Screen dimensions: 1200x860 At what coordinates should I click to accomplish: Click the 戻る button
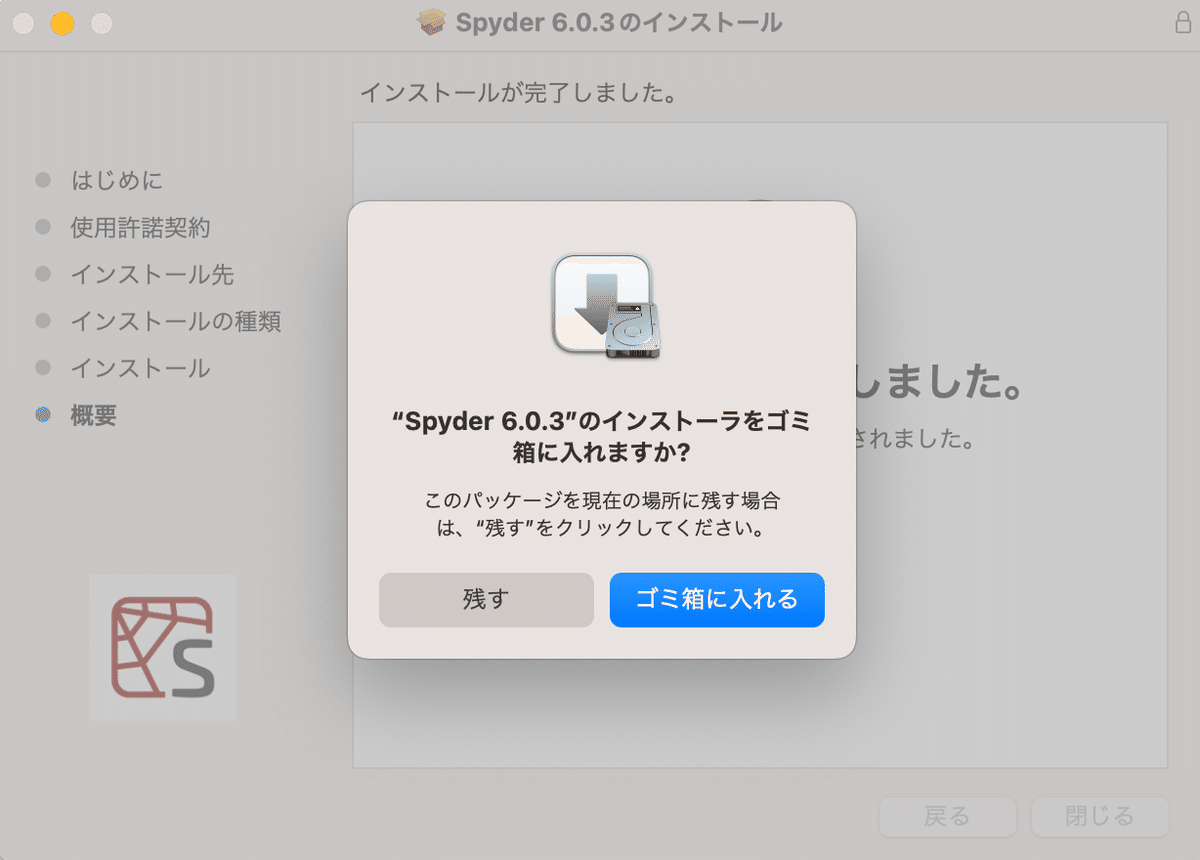click(947, 816)
